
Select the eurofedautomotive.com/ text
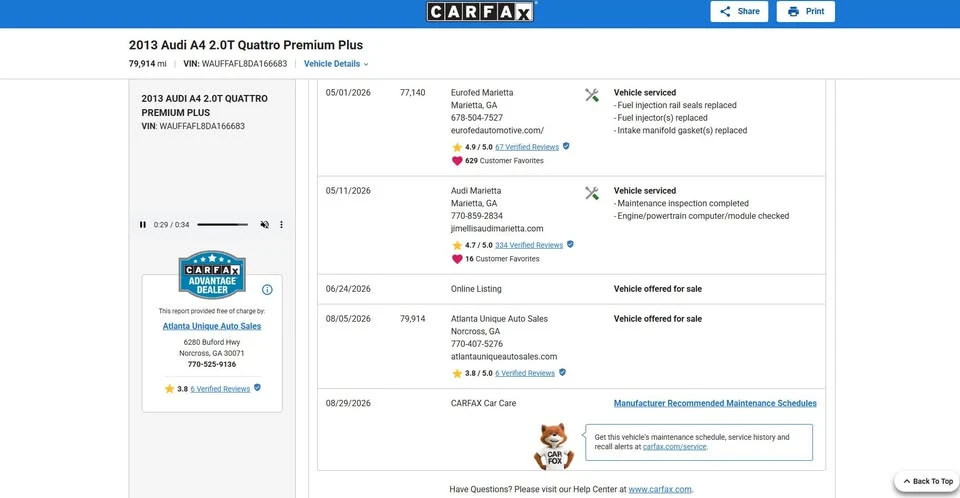(x=497, y=130)
